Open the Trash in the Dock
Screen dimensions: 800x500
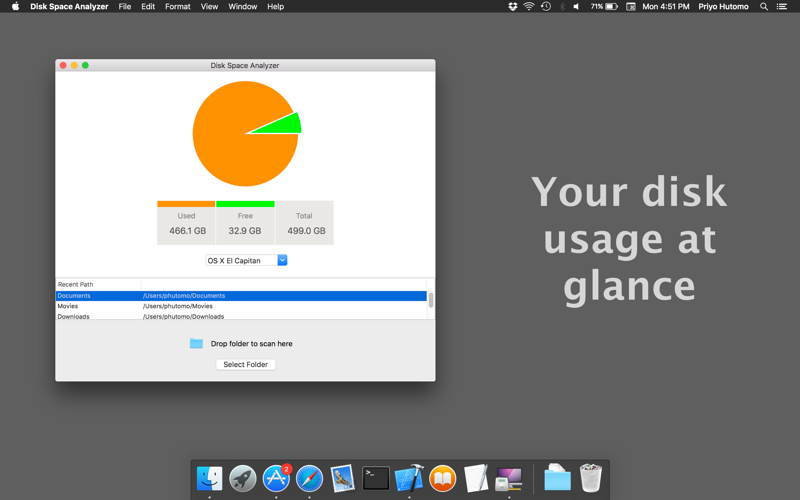tap(591, 478)
